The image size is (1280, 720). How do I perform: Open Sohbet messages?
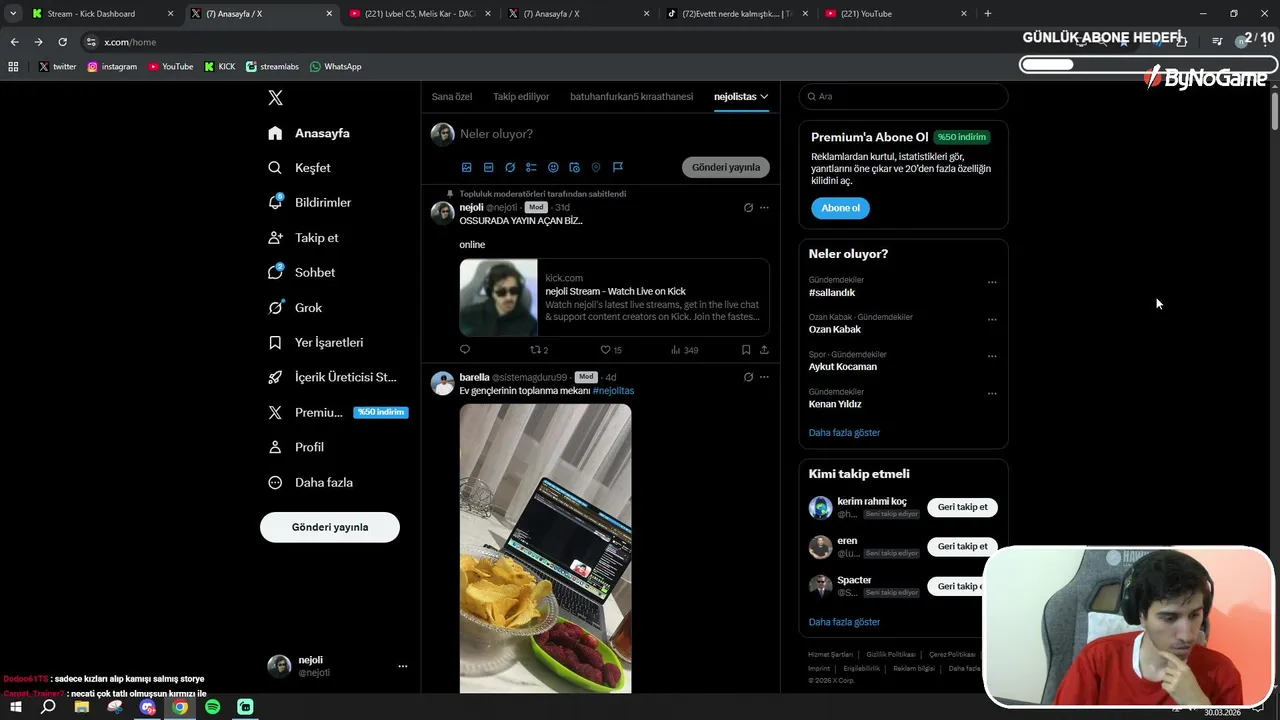301,272
